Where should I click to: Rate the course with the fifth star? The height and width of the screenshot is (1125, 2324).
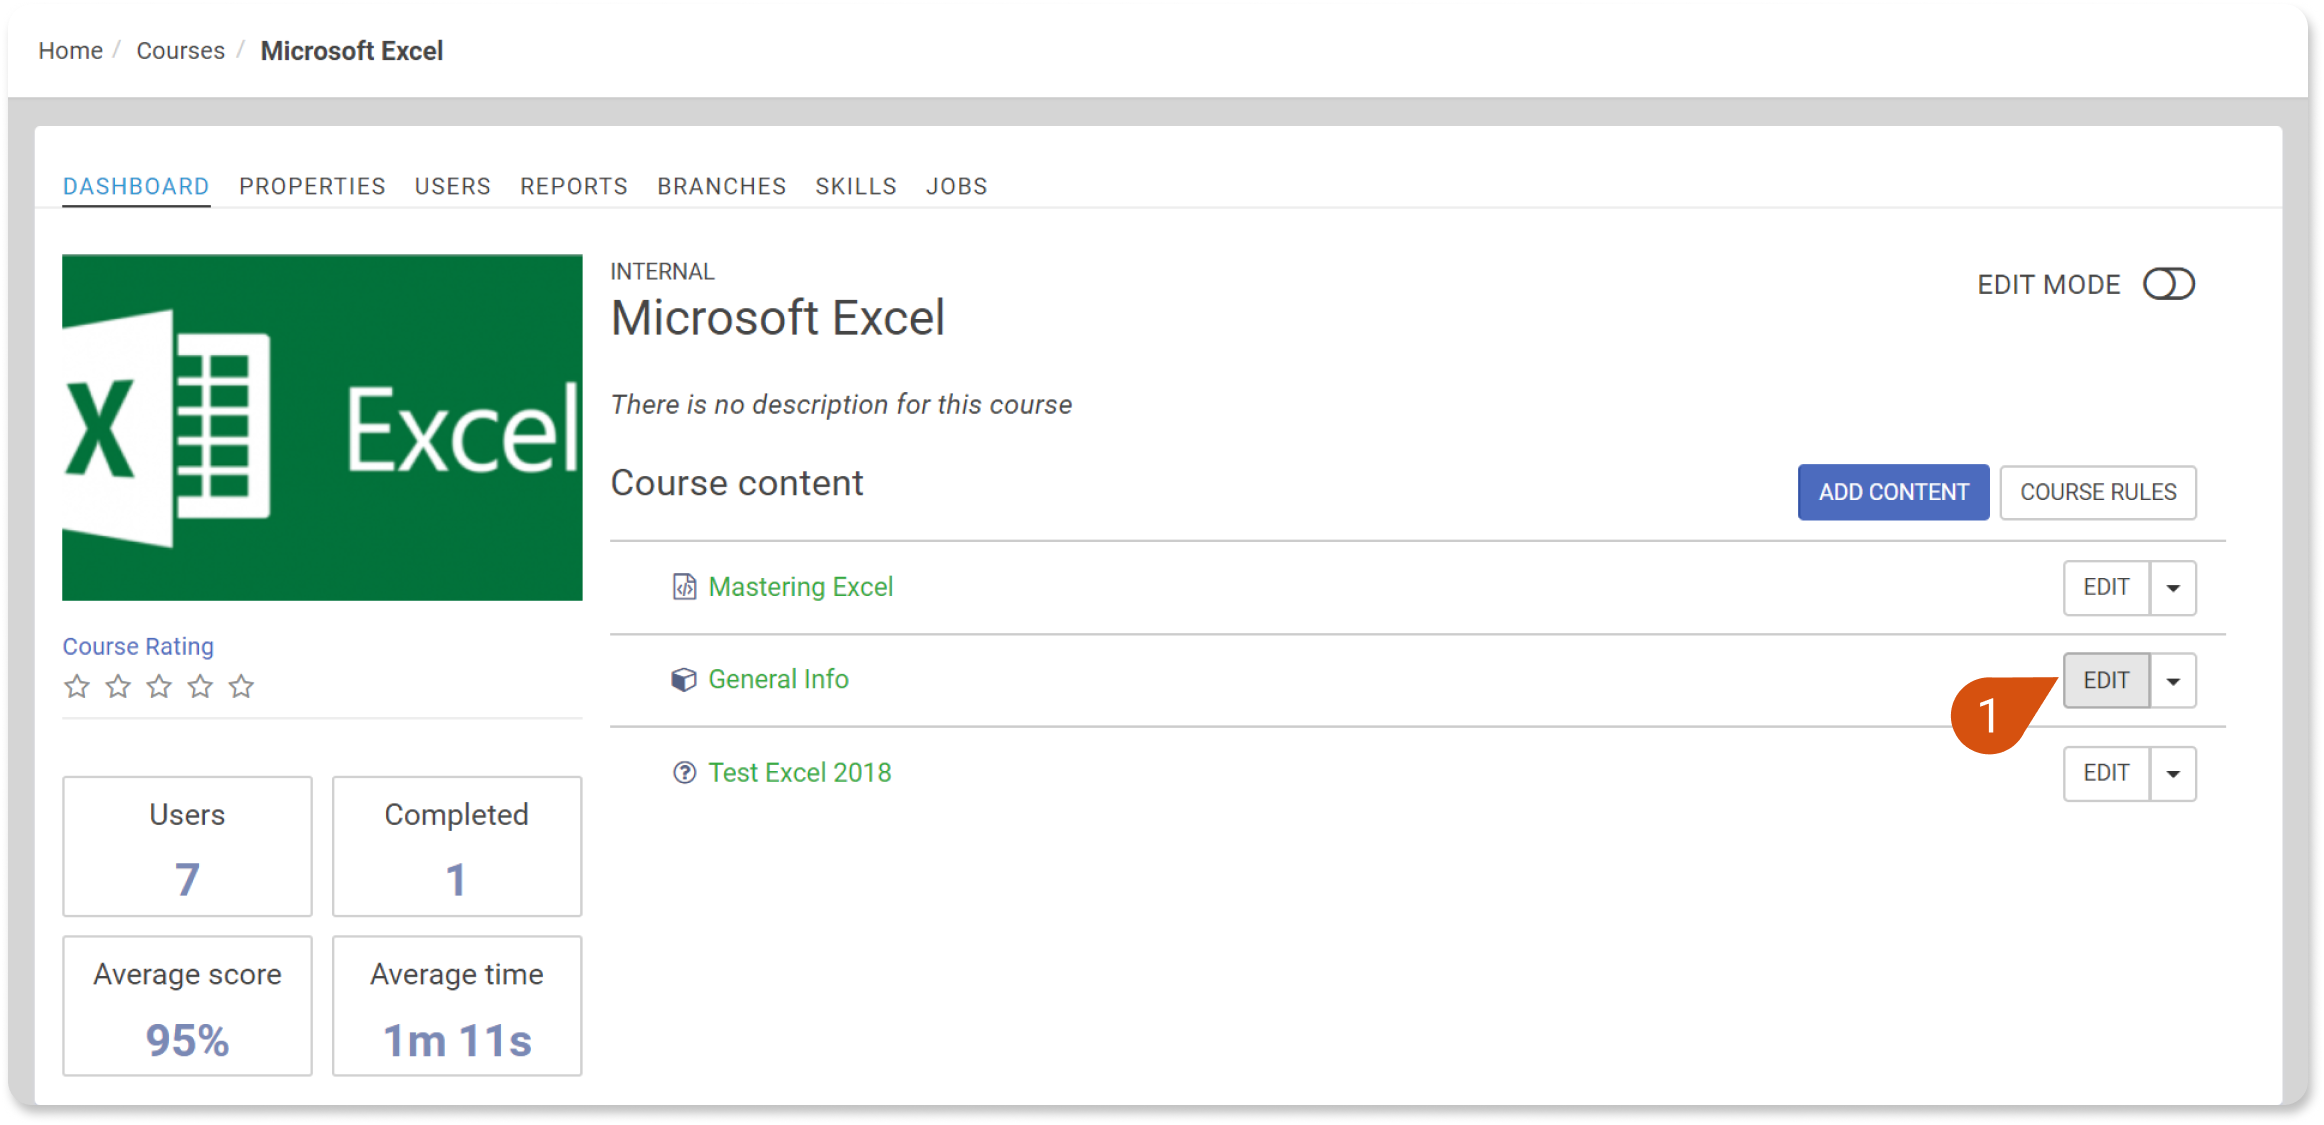241,686
